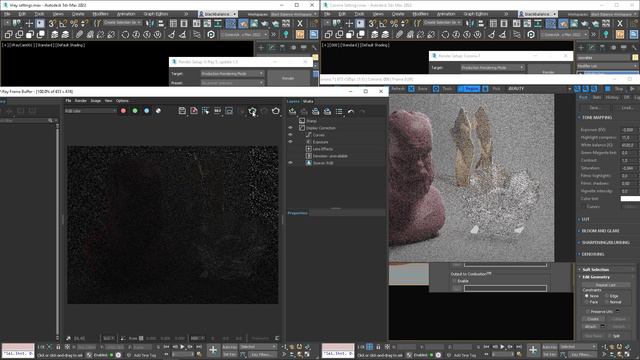Collapse the Soft Selection rollout
640x360 pixels.
pos(596,270)
